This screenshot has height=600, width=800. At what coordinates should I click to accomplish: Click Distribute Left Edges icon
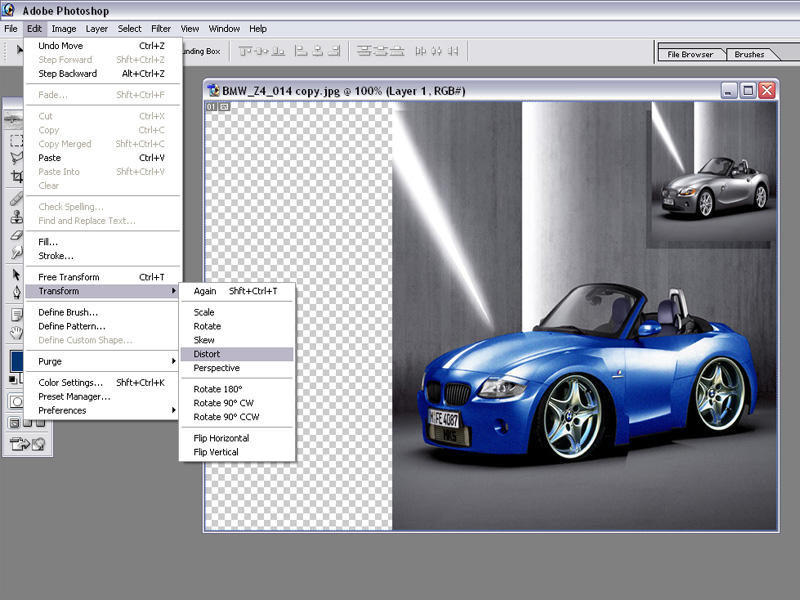pyautogui.click(x=420, y=51)
